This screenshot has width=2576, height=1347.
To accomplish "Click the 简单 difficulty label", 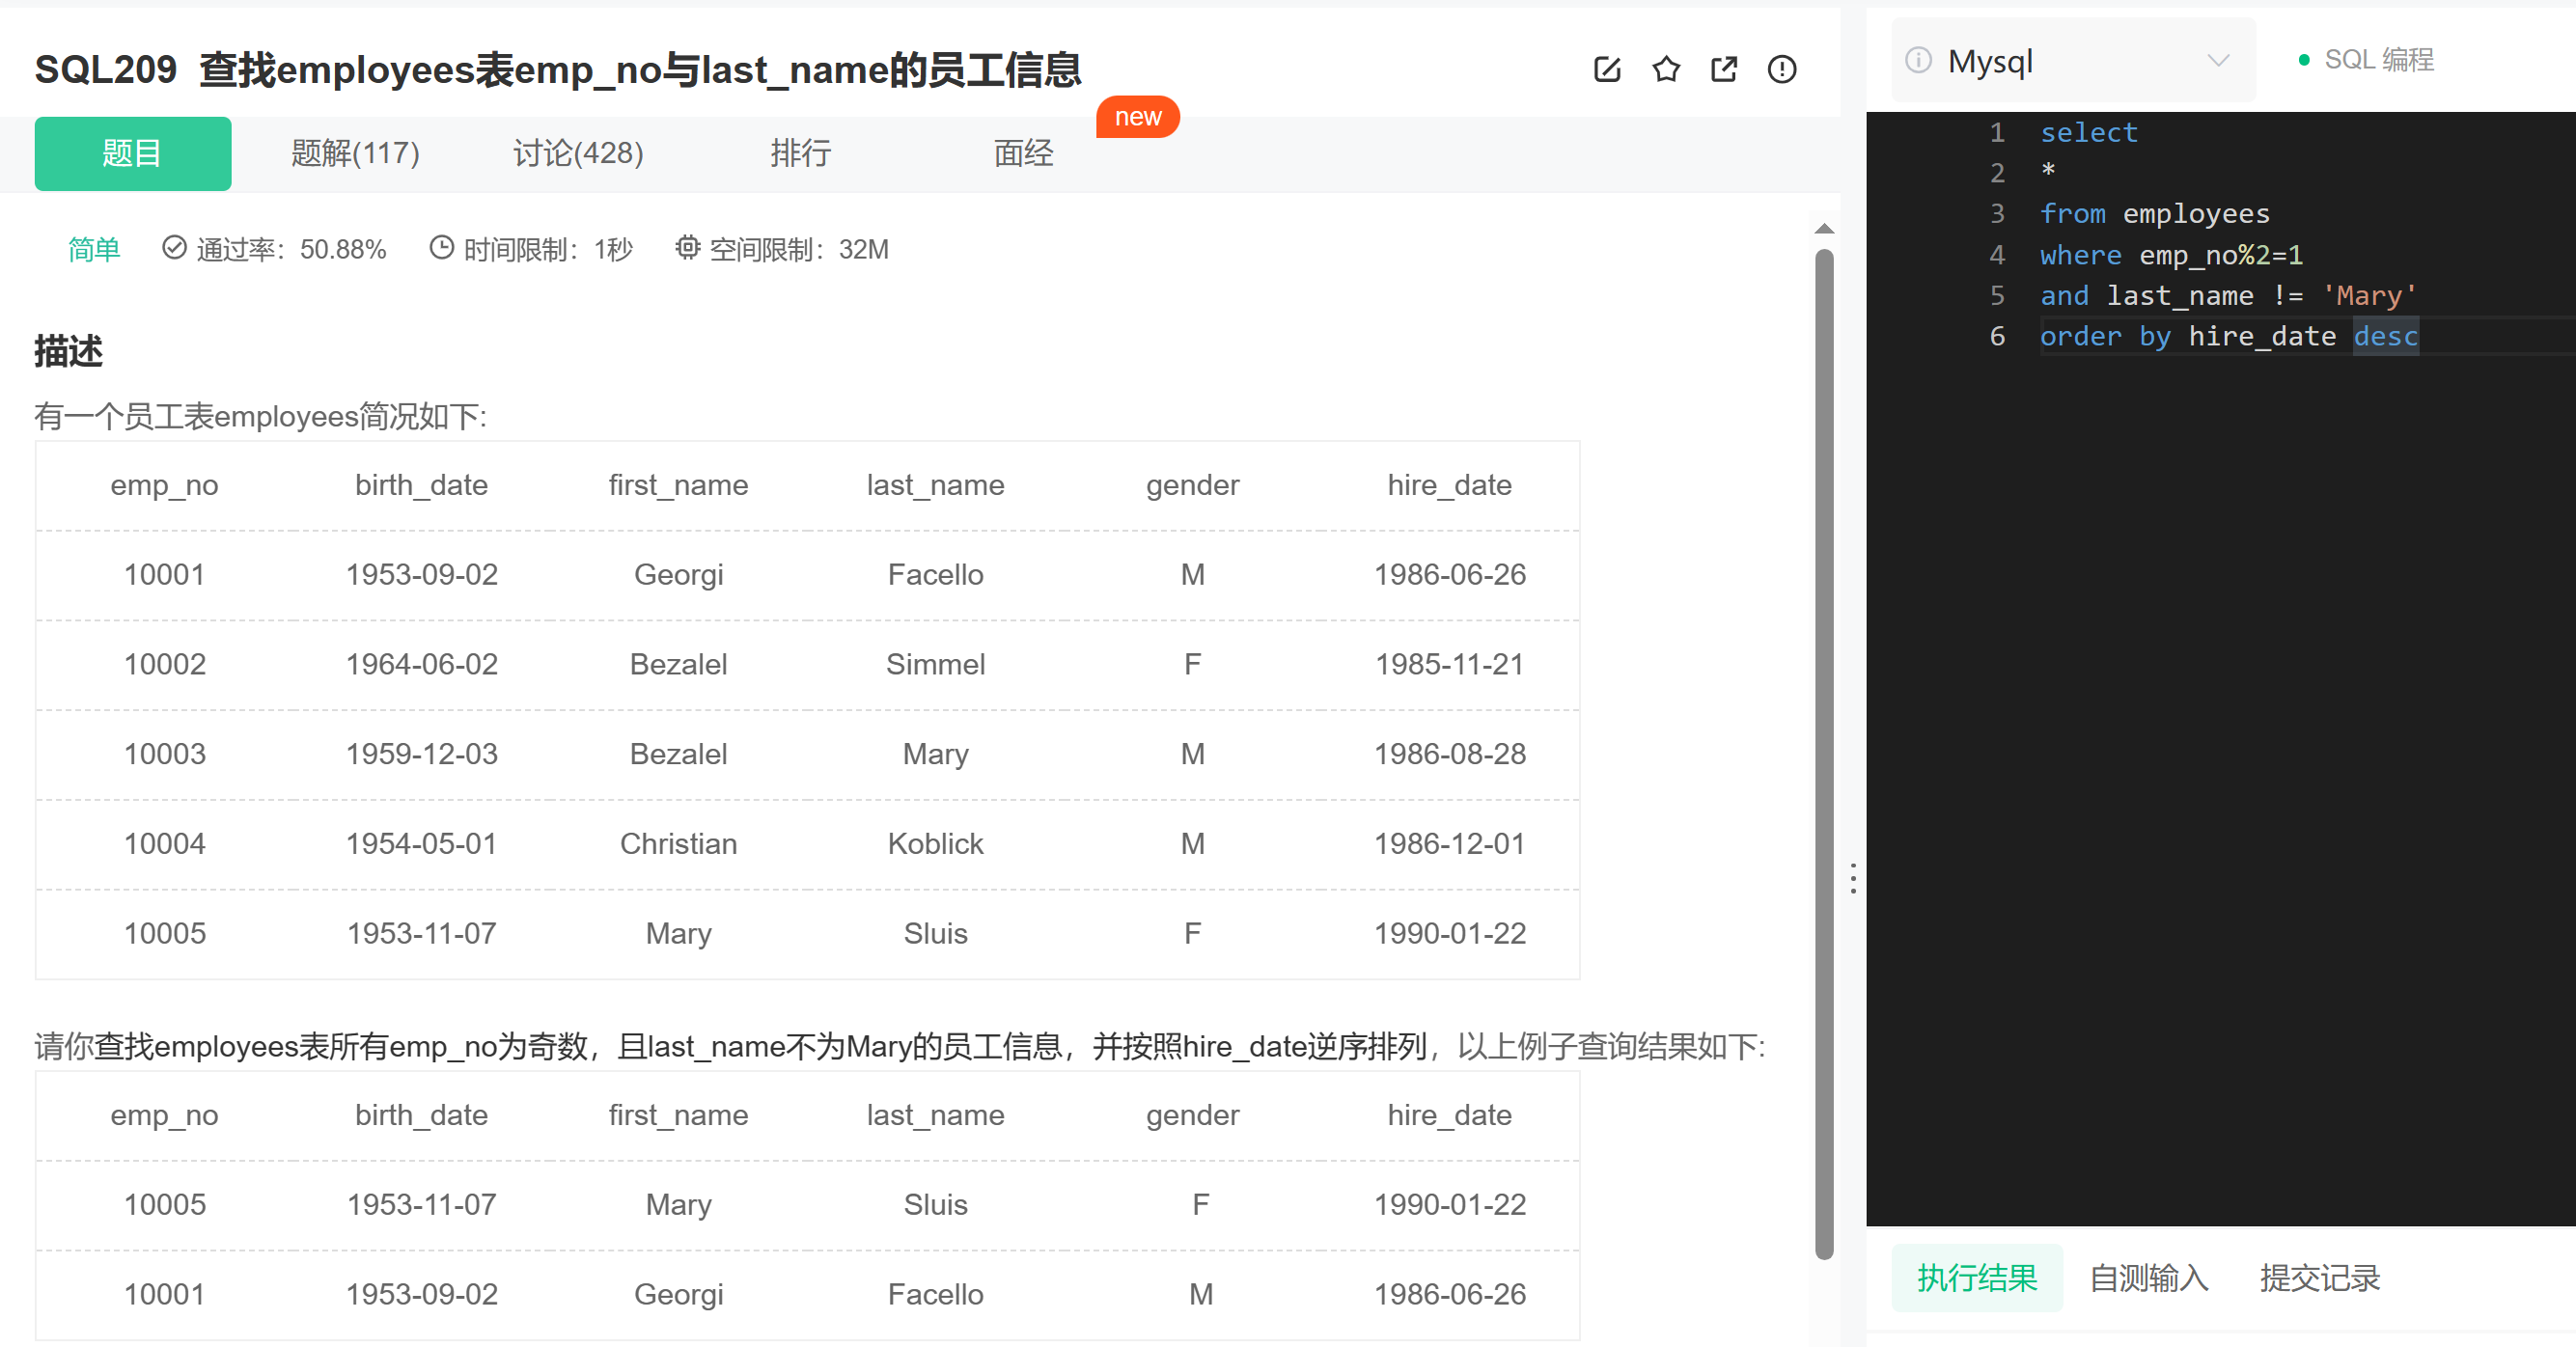I will [x=94, y=249].
